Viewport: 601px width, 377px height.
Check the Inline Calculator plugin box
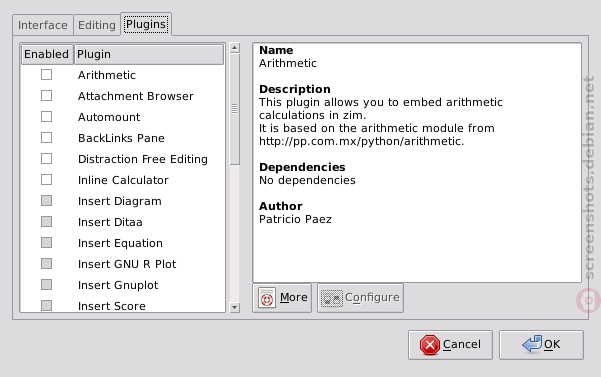[46, 180]
